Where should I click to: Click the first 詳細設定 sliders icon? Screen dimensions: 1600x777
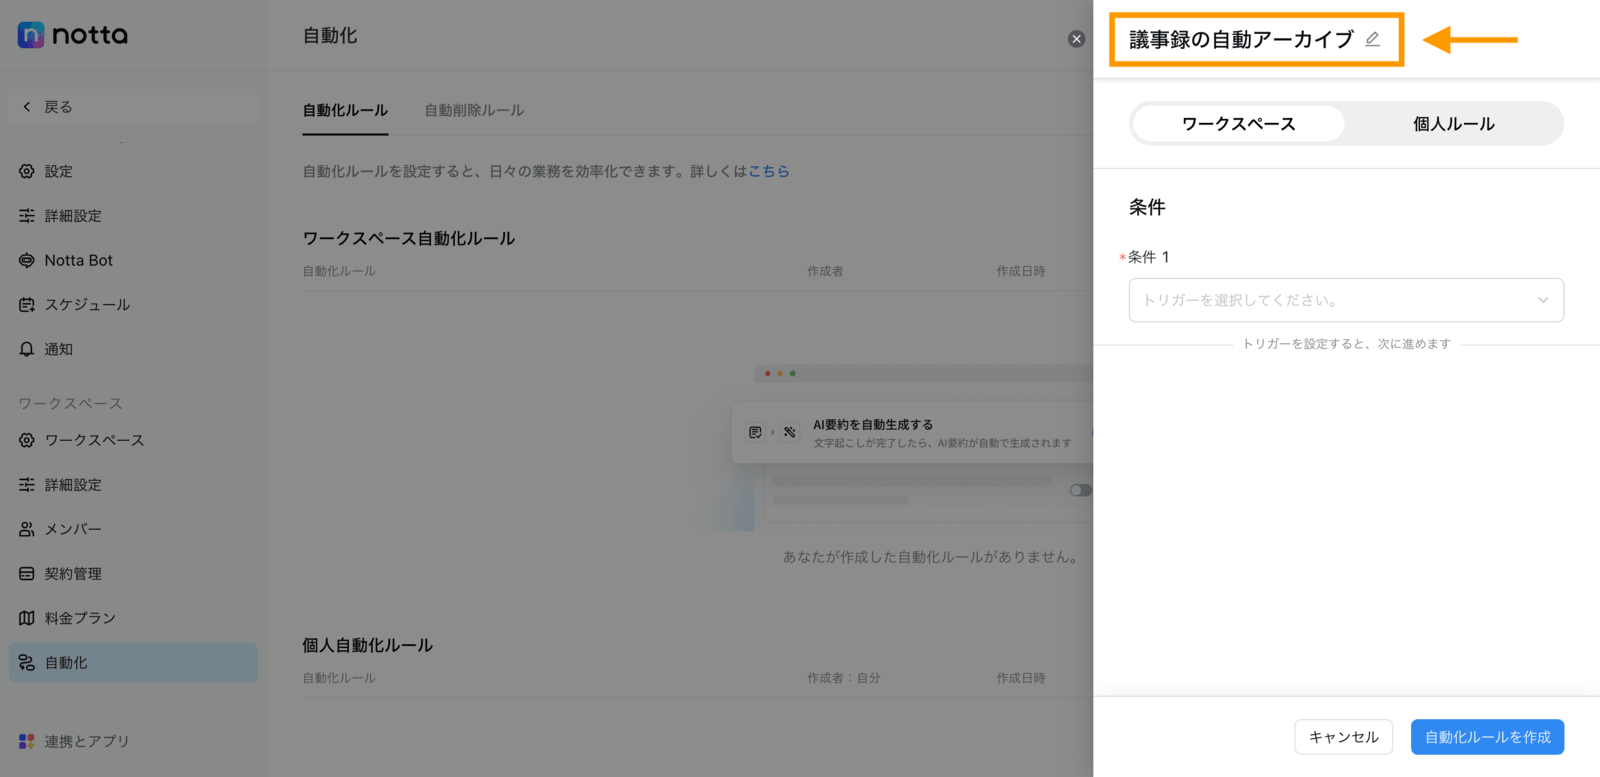click(x=27, y=216)
